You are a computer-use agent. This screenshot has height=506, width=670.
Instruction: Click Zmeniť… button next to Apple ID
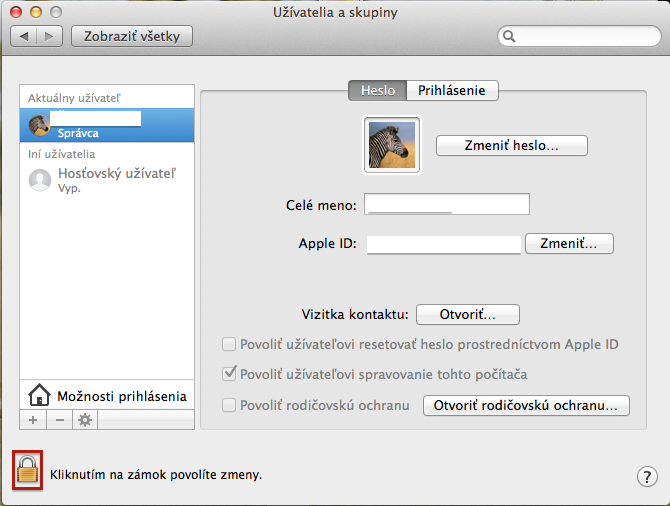click(569, 244)
